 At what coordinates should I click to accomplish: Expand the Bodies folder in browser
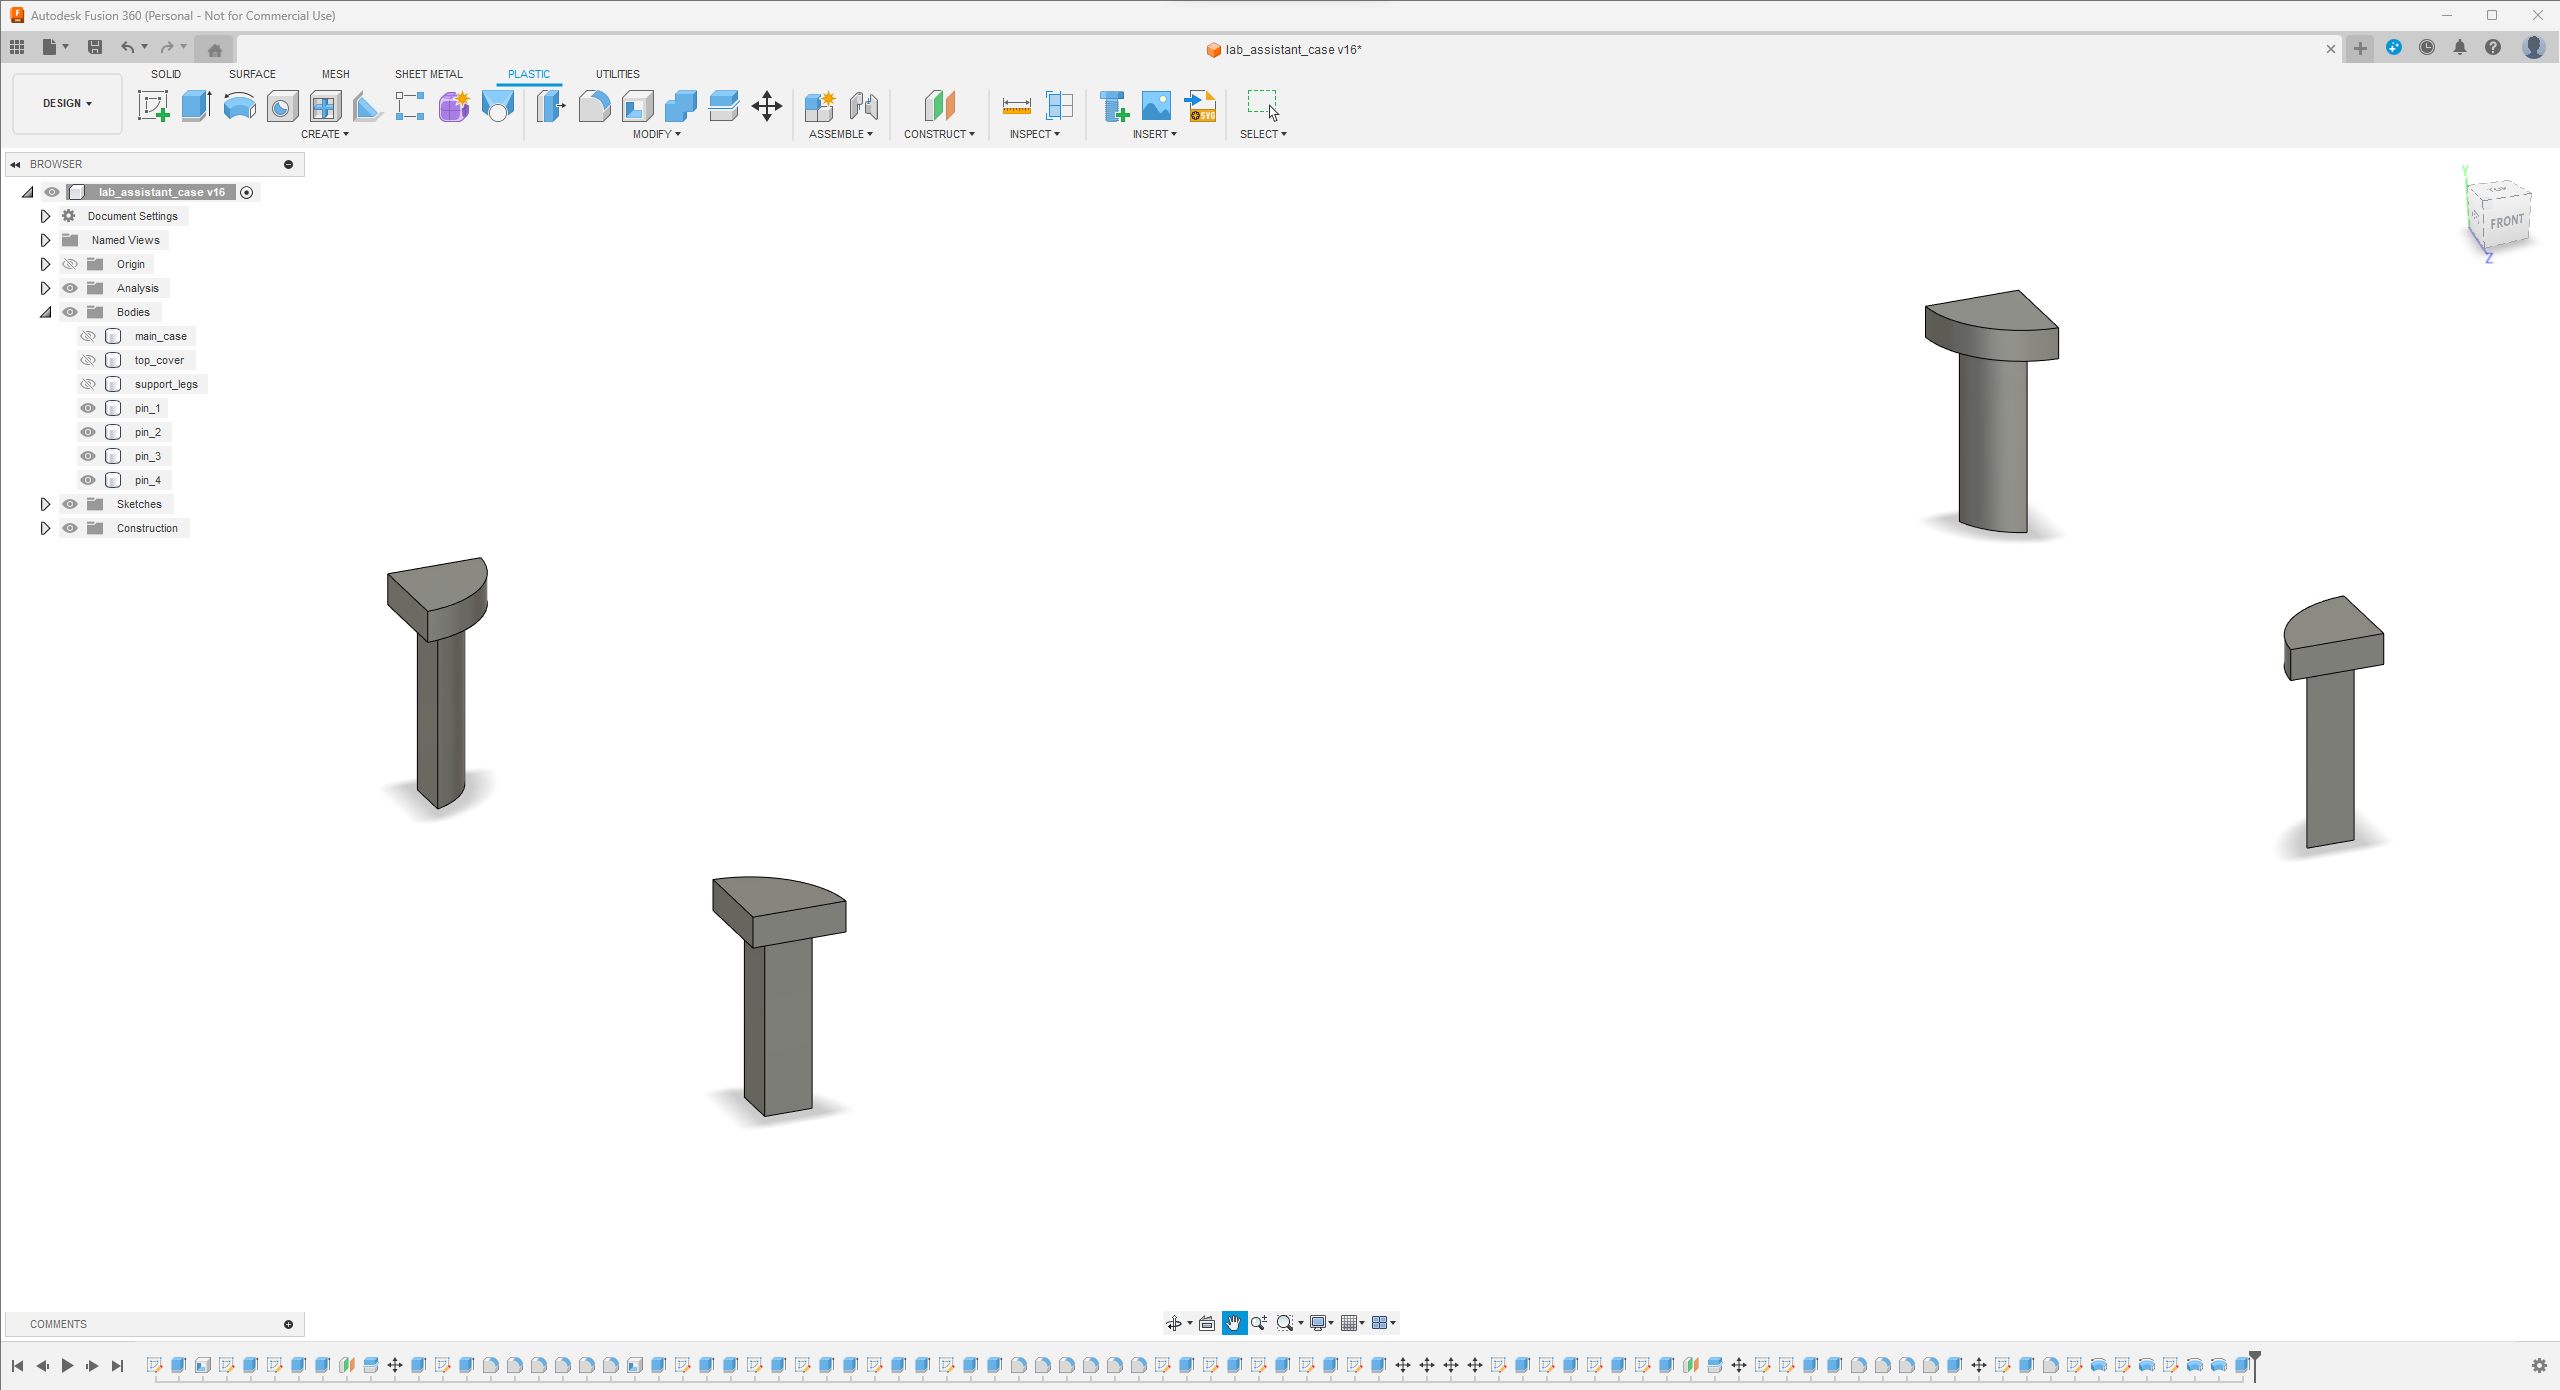(44, 312)
